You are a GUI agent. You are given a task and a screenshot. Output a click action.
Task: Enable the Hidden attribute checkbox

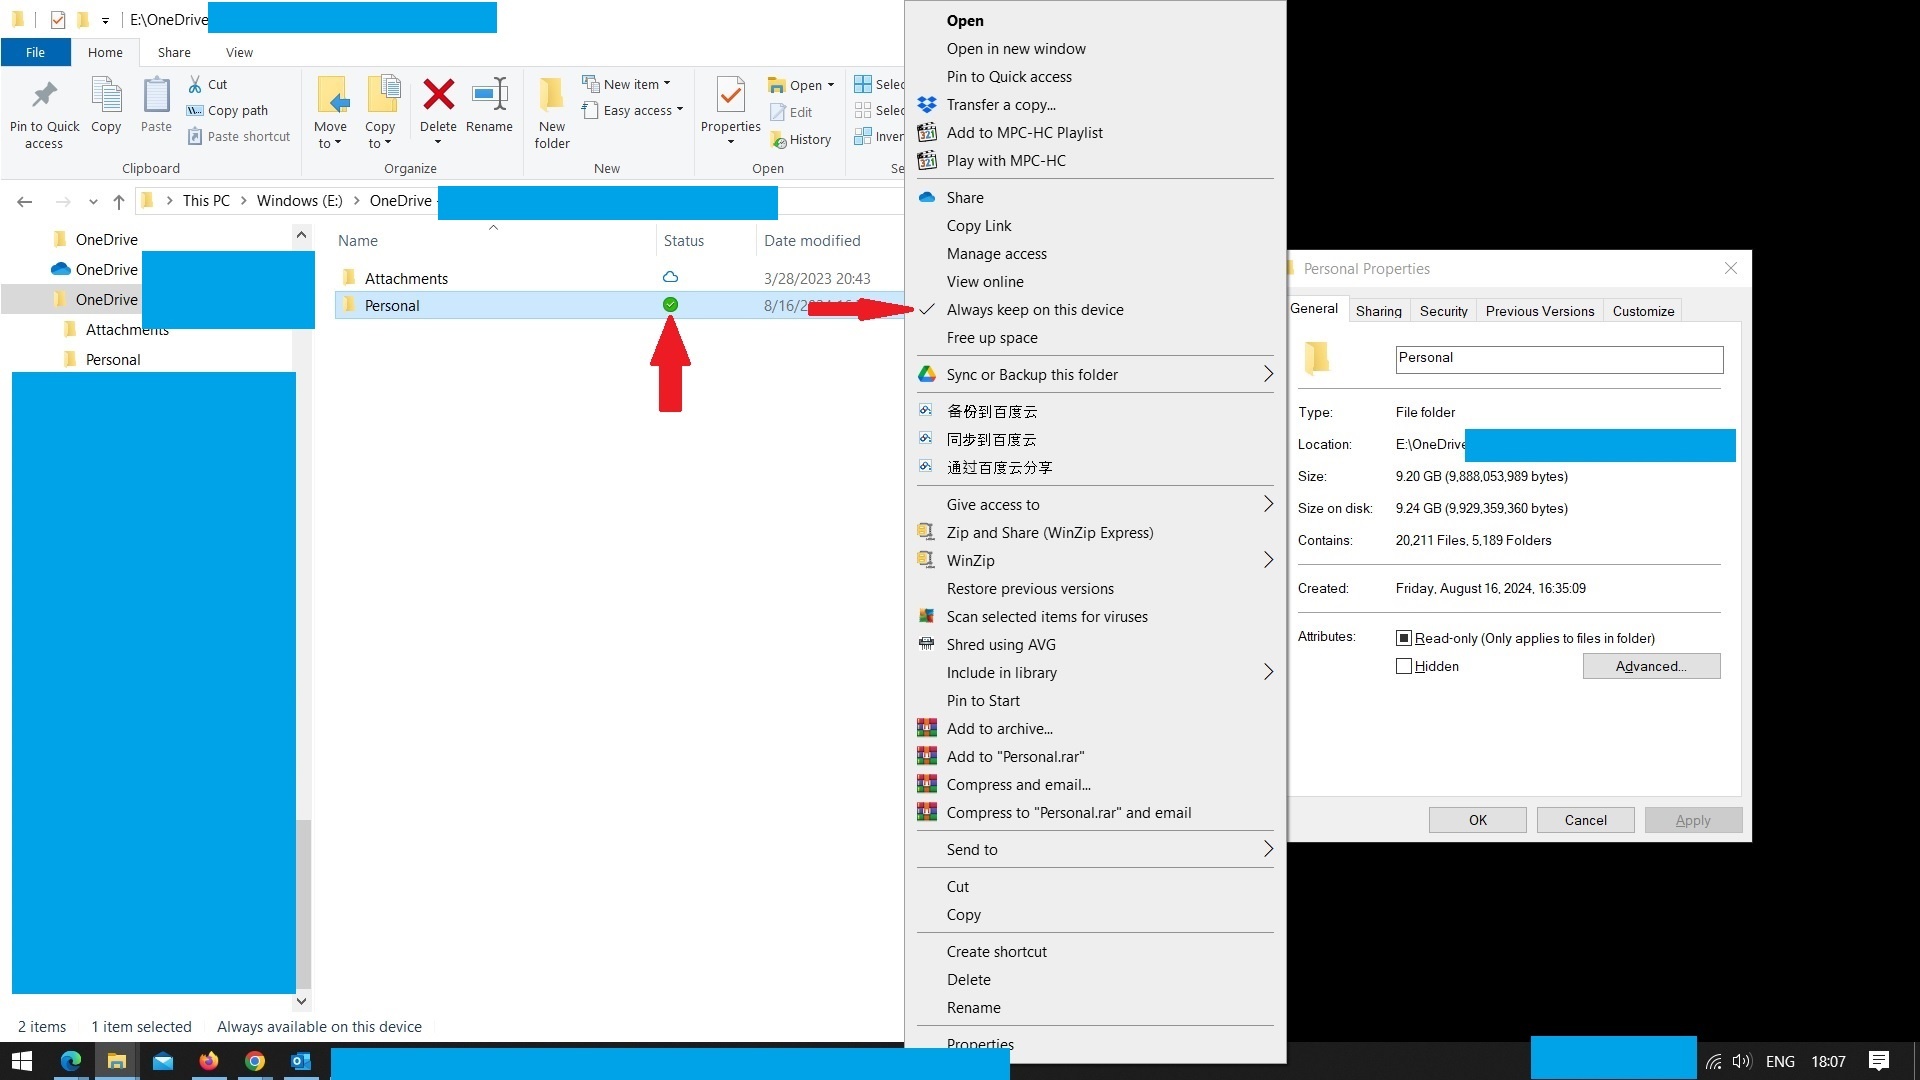tap(1404, 666)
